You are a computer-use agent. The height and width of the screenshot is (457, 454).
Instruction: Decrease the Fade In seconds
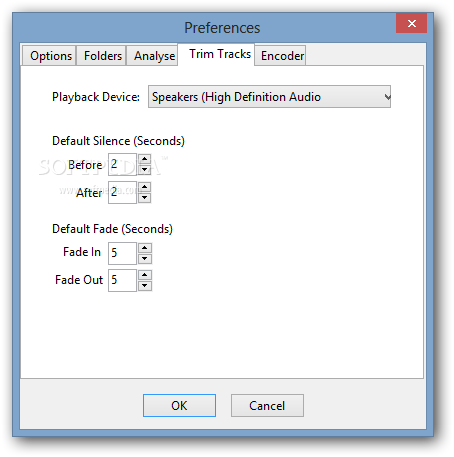click(145, 259)
